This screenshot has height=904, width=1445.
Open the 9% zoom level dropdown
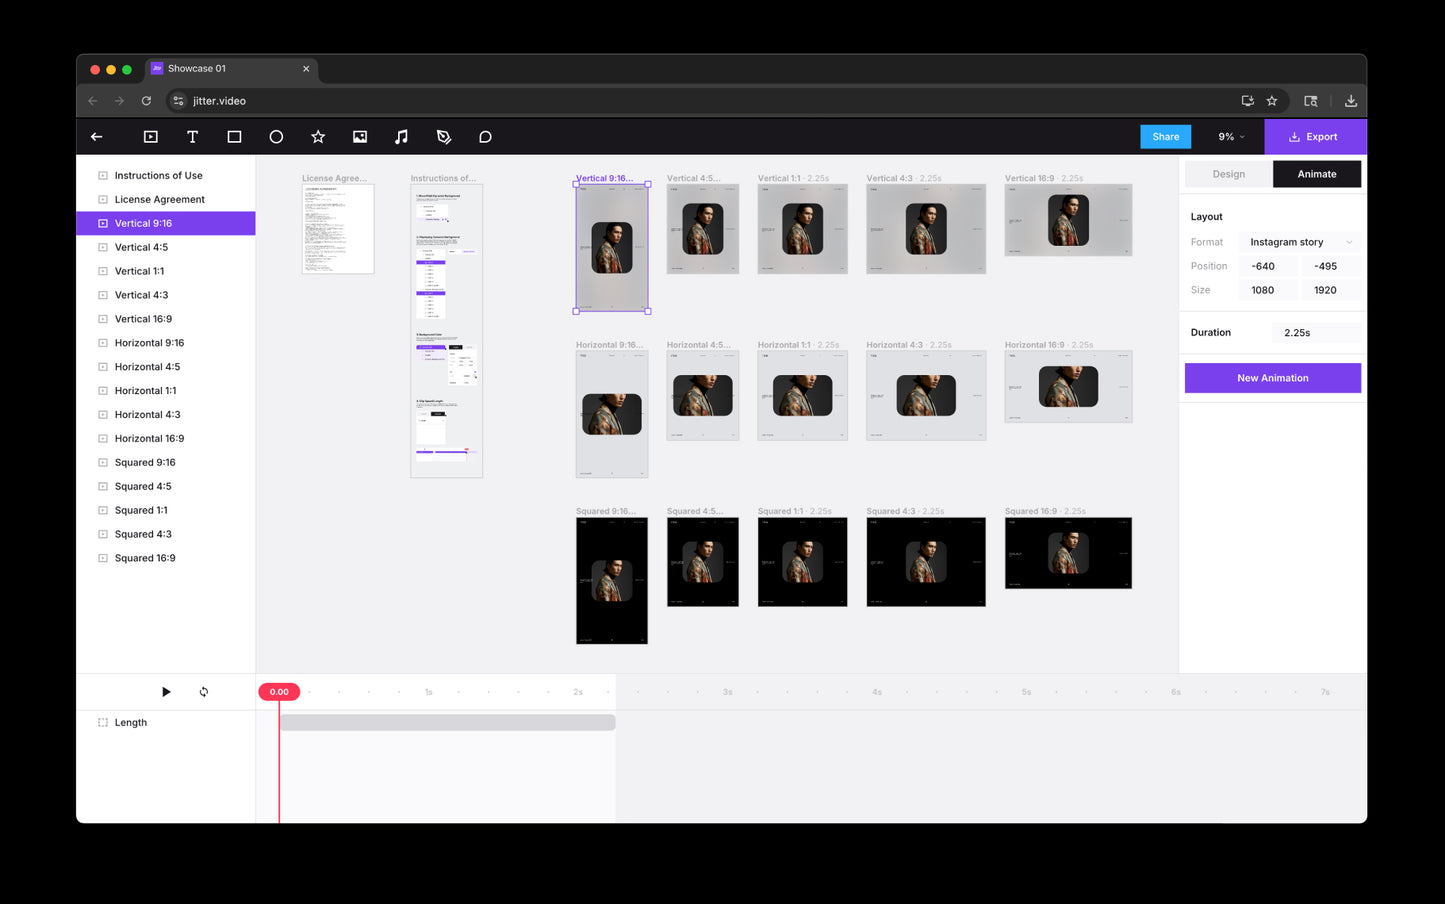1231,137
